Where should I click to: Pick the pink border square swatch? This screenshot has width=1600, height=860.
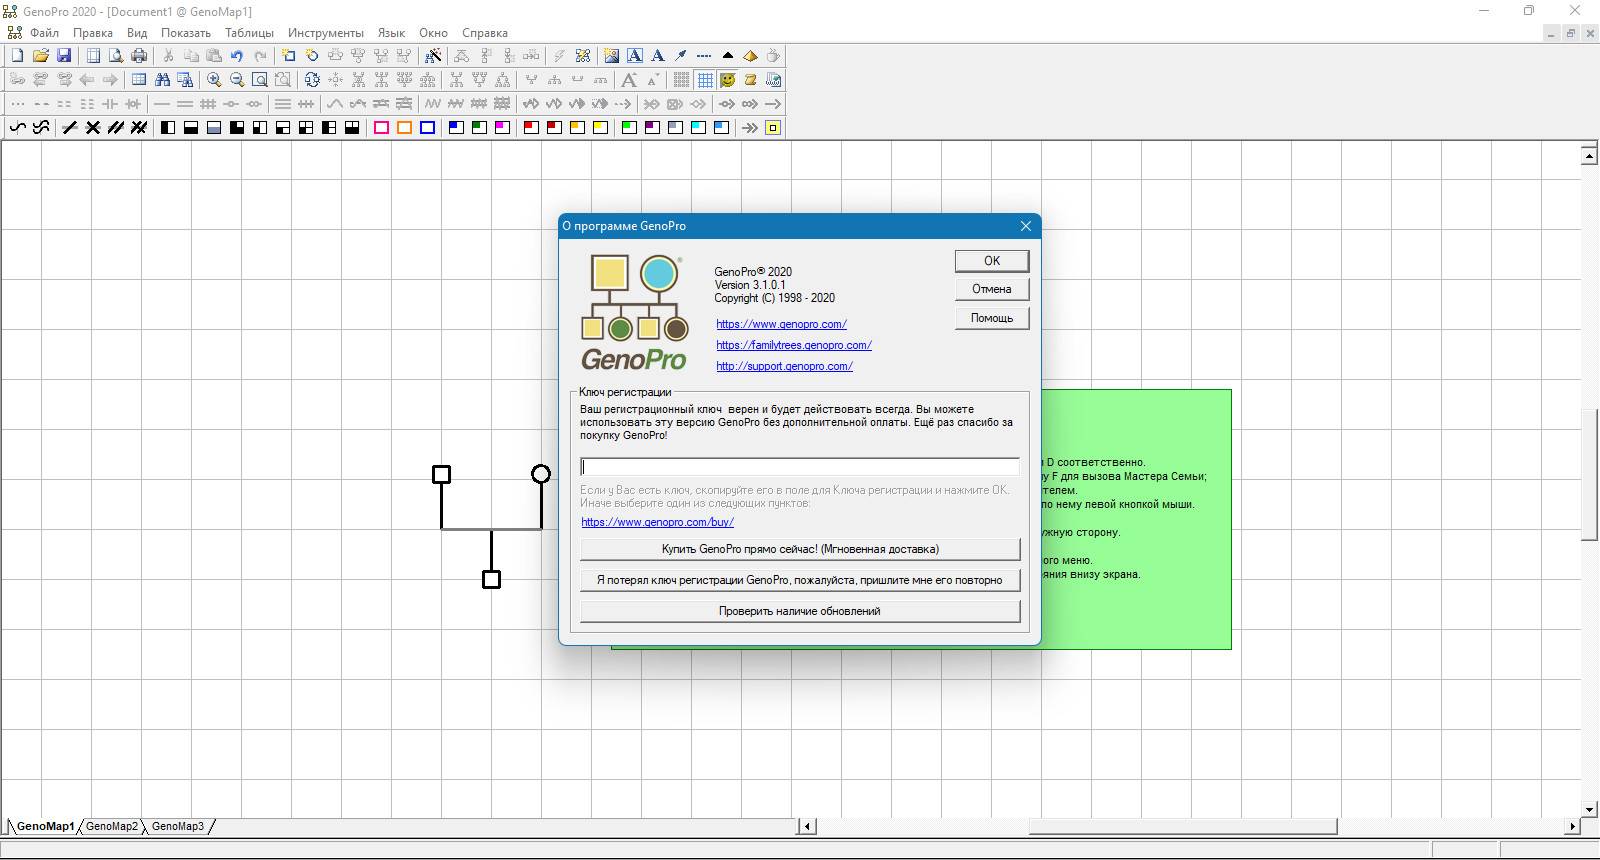381,128
